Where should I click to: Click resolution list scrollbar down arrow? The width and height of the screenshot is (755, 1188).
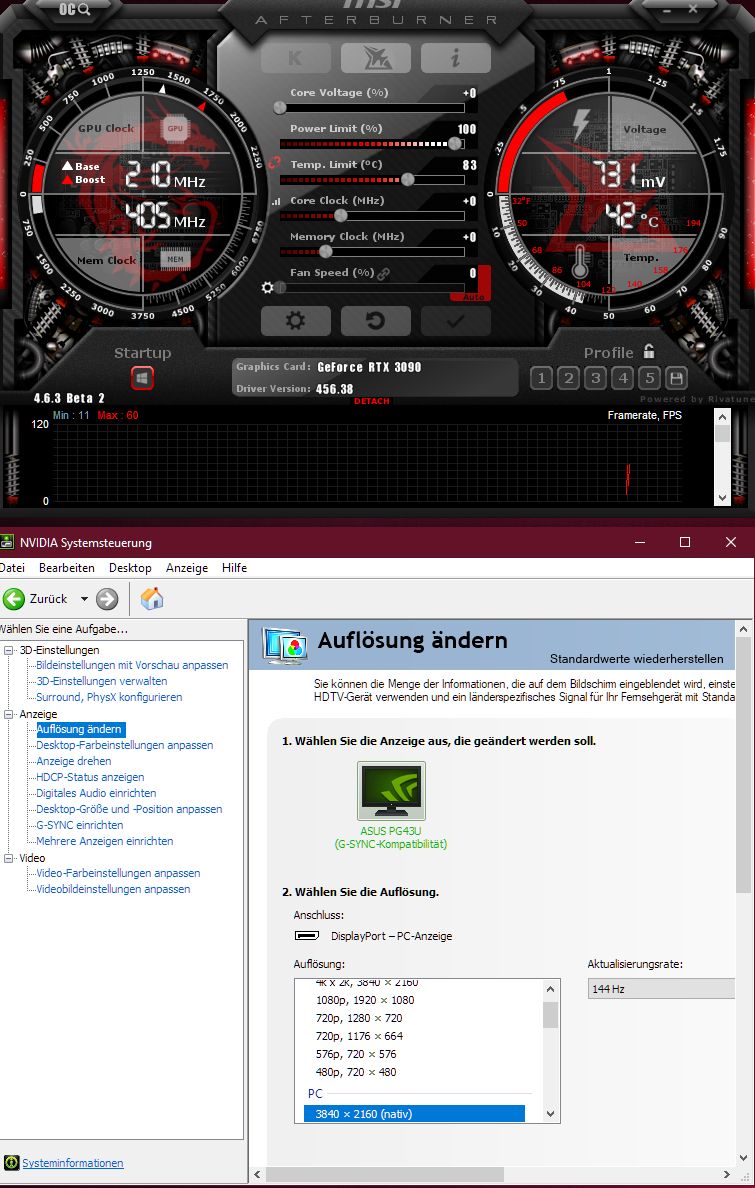[551, 1114]
